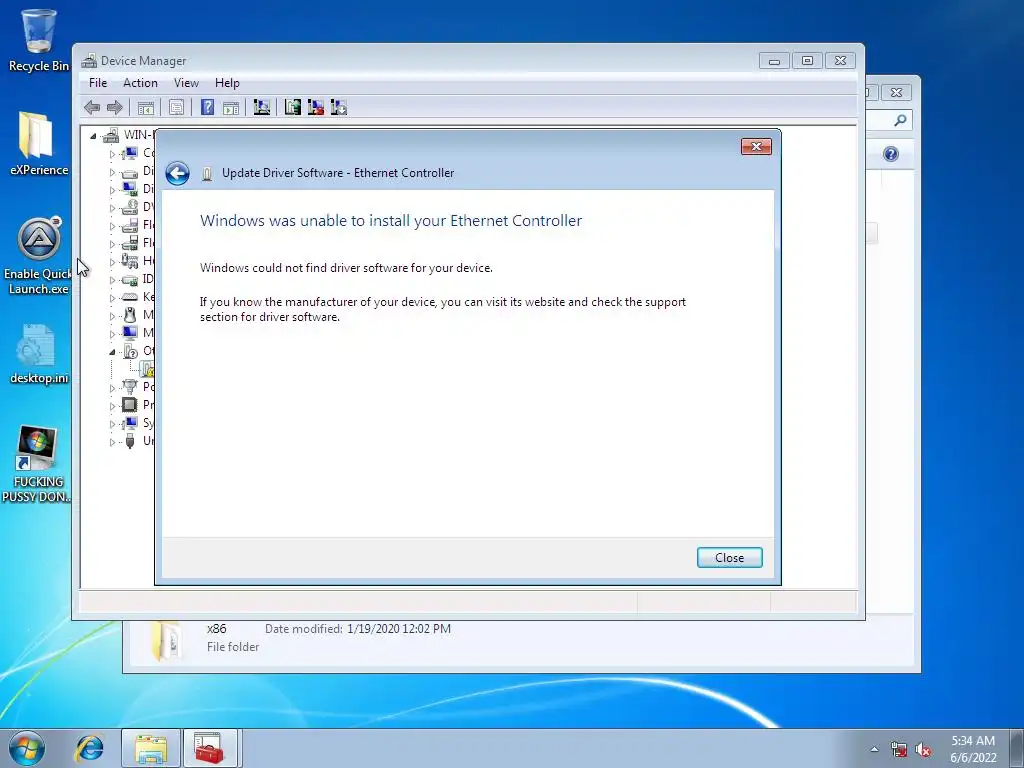This screenshot has height=768, width=1024.
Task: Expand the Computer category node
Action: tap(112, 154)
